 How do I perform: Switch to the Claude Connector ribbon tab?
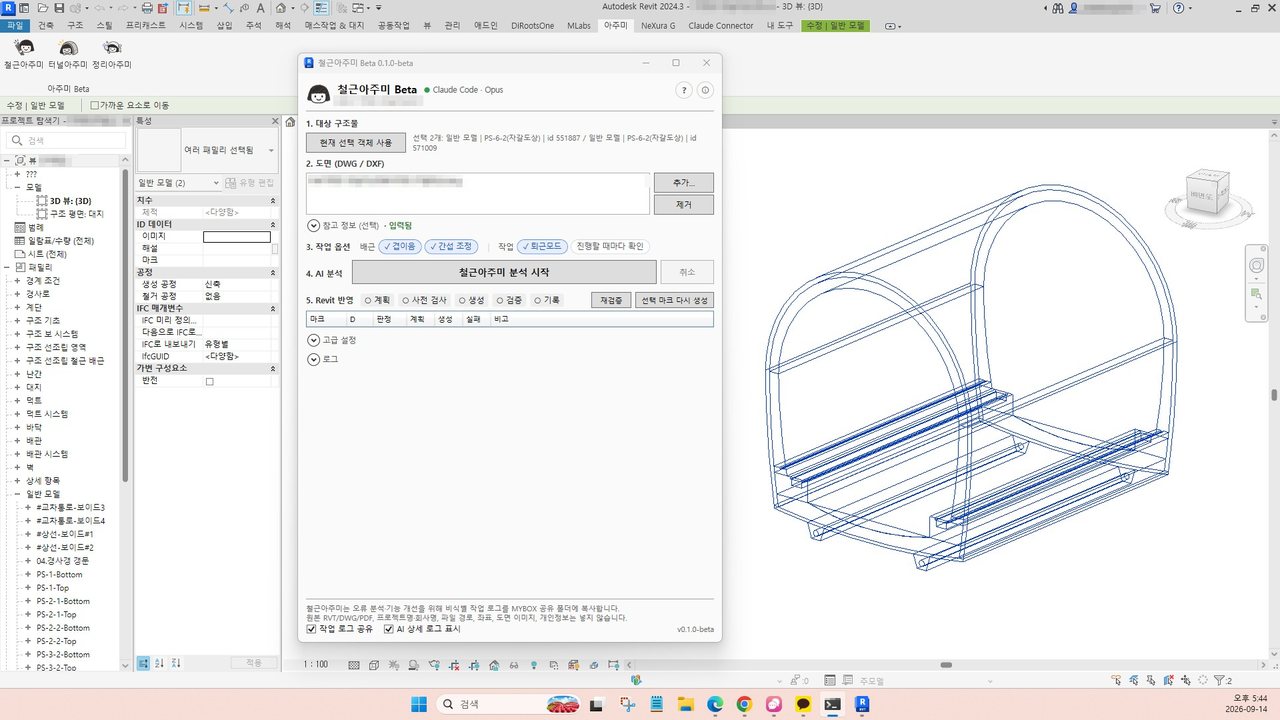tap(721, 25)
